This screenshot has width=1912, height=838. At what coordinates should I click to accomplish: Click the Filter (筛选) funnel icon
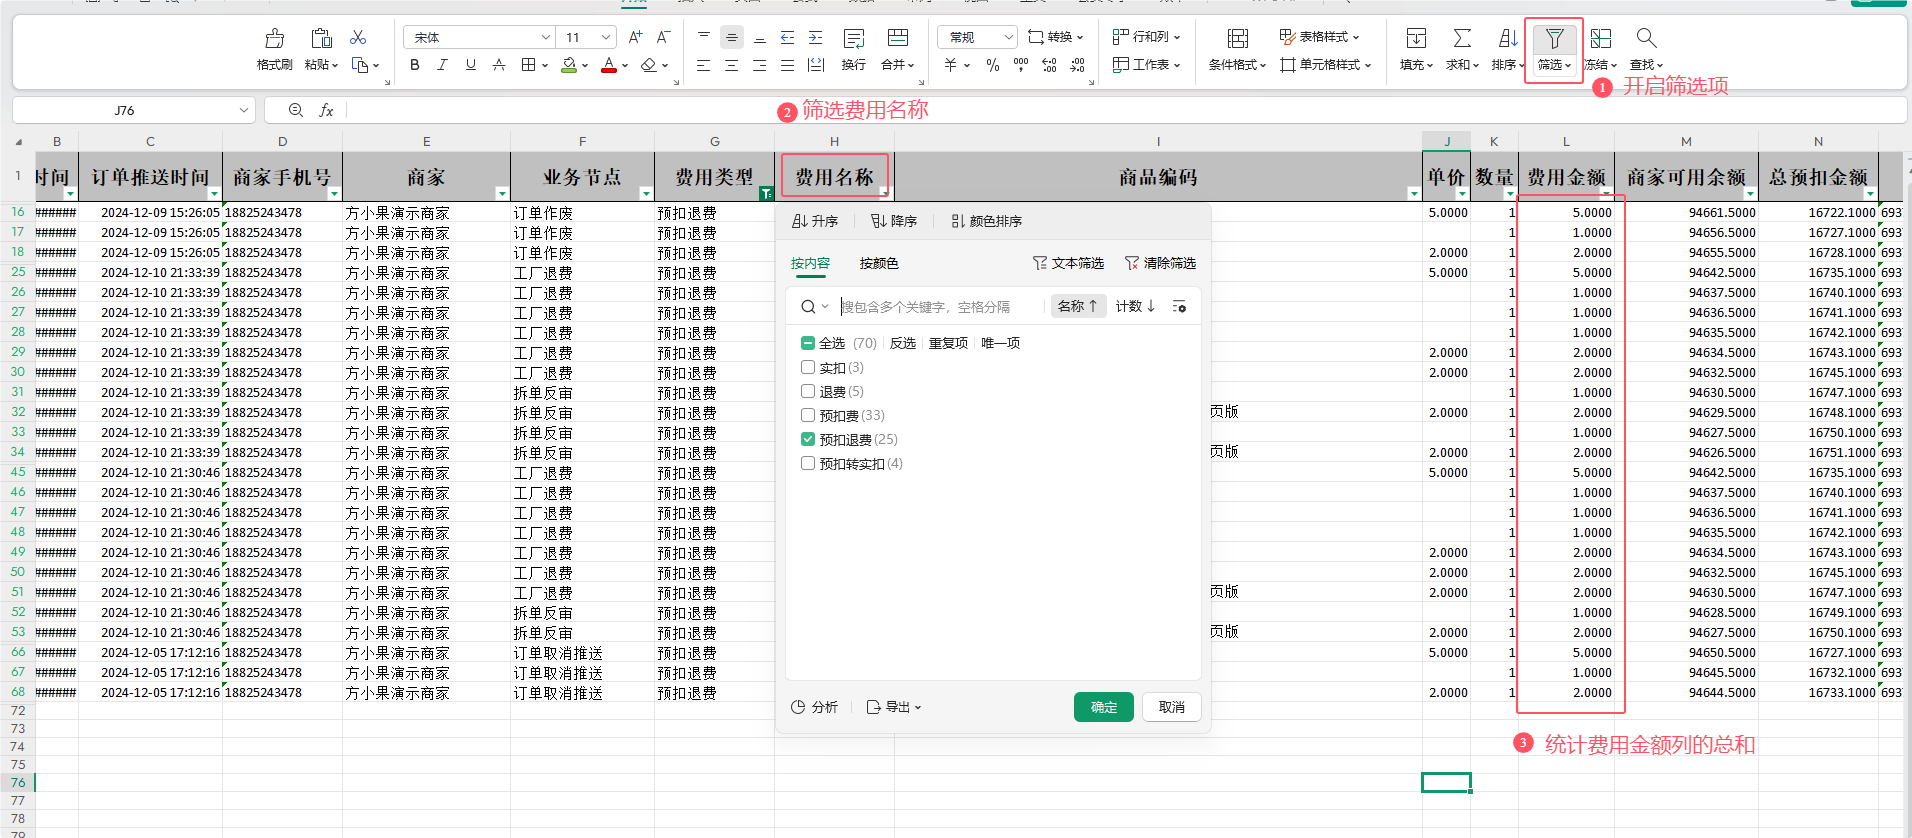pyautogui.click(x=1553, y=39)
